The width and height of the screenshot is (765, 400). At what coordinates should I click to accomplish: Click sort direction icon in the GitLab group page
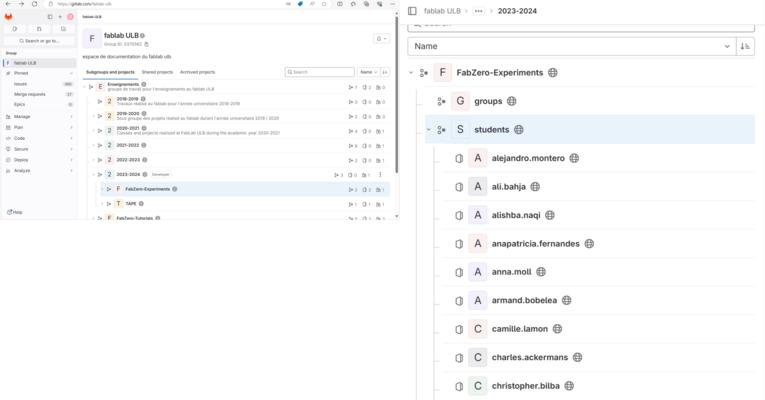point(385,72)
